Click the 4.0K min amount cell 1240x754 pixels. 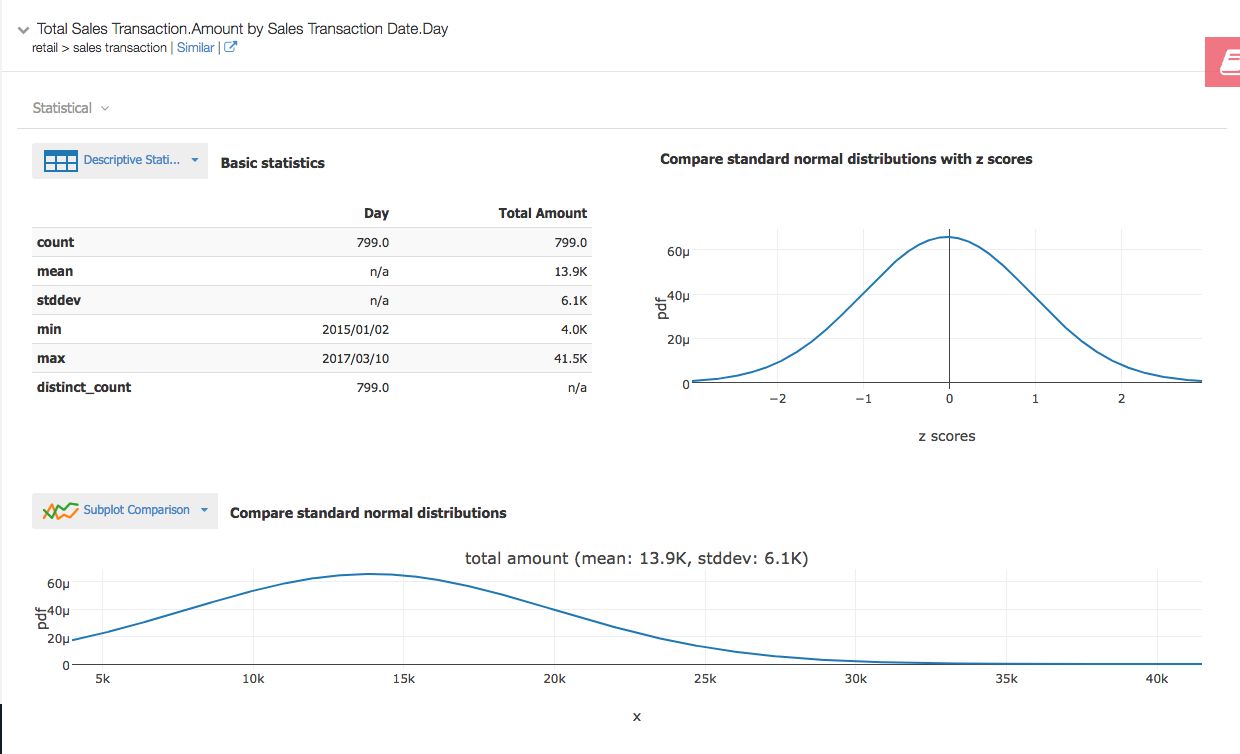[x=574, y=329]
